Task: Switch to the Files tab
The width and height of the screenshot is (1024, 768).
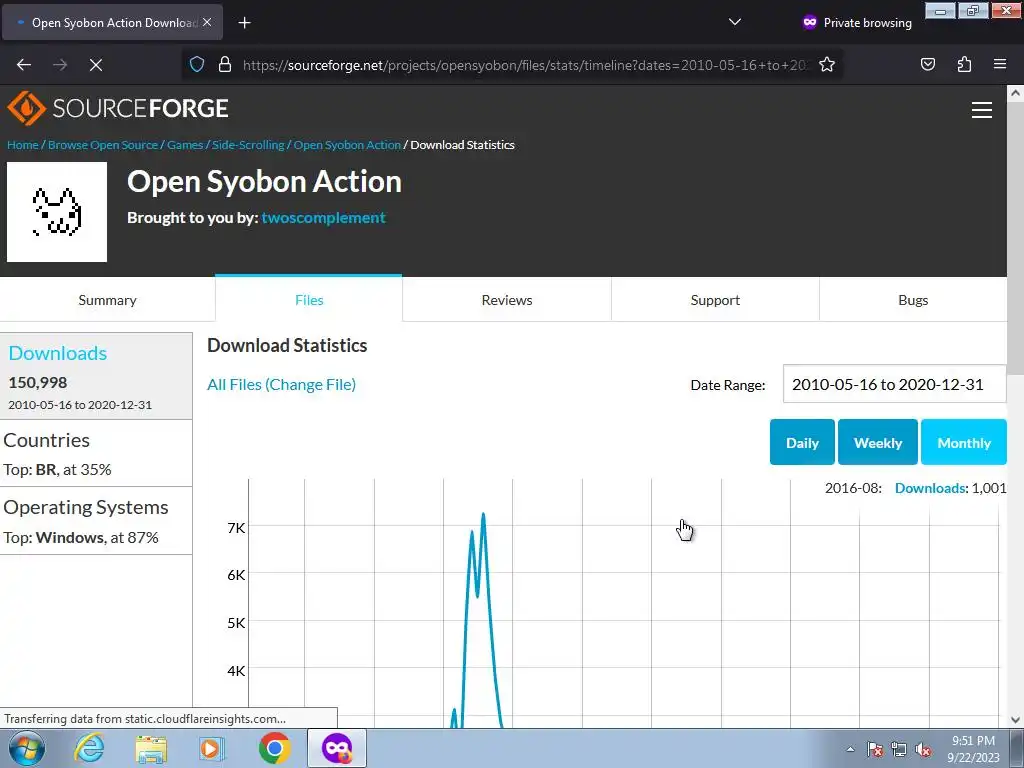Action: [309, 300]
